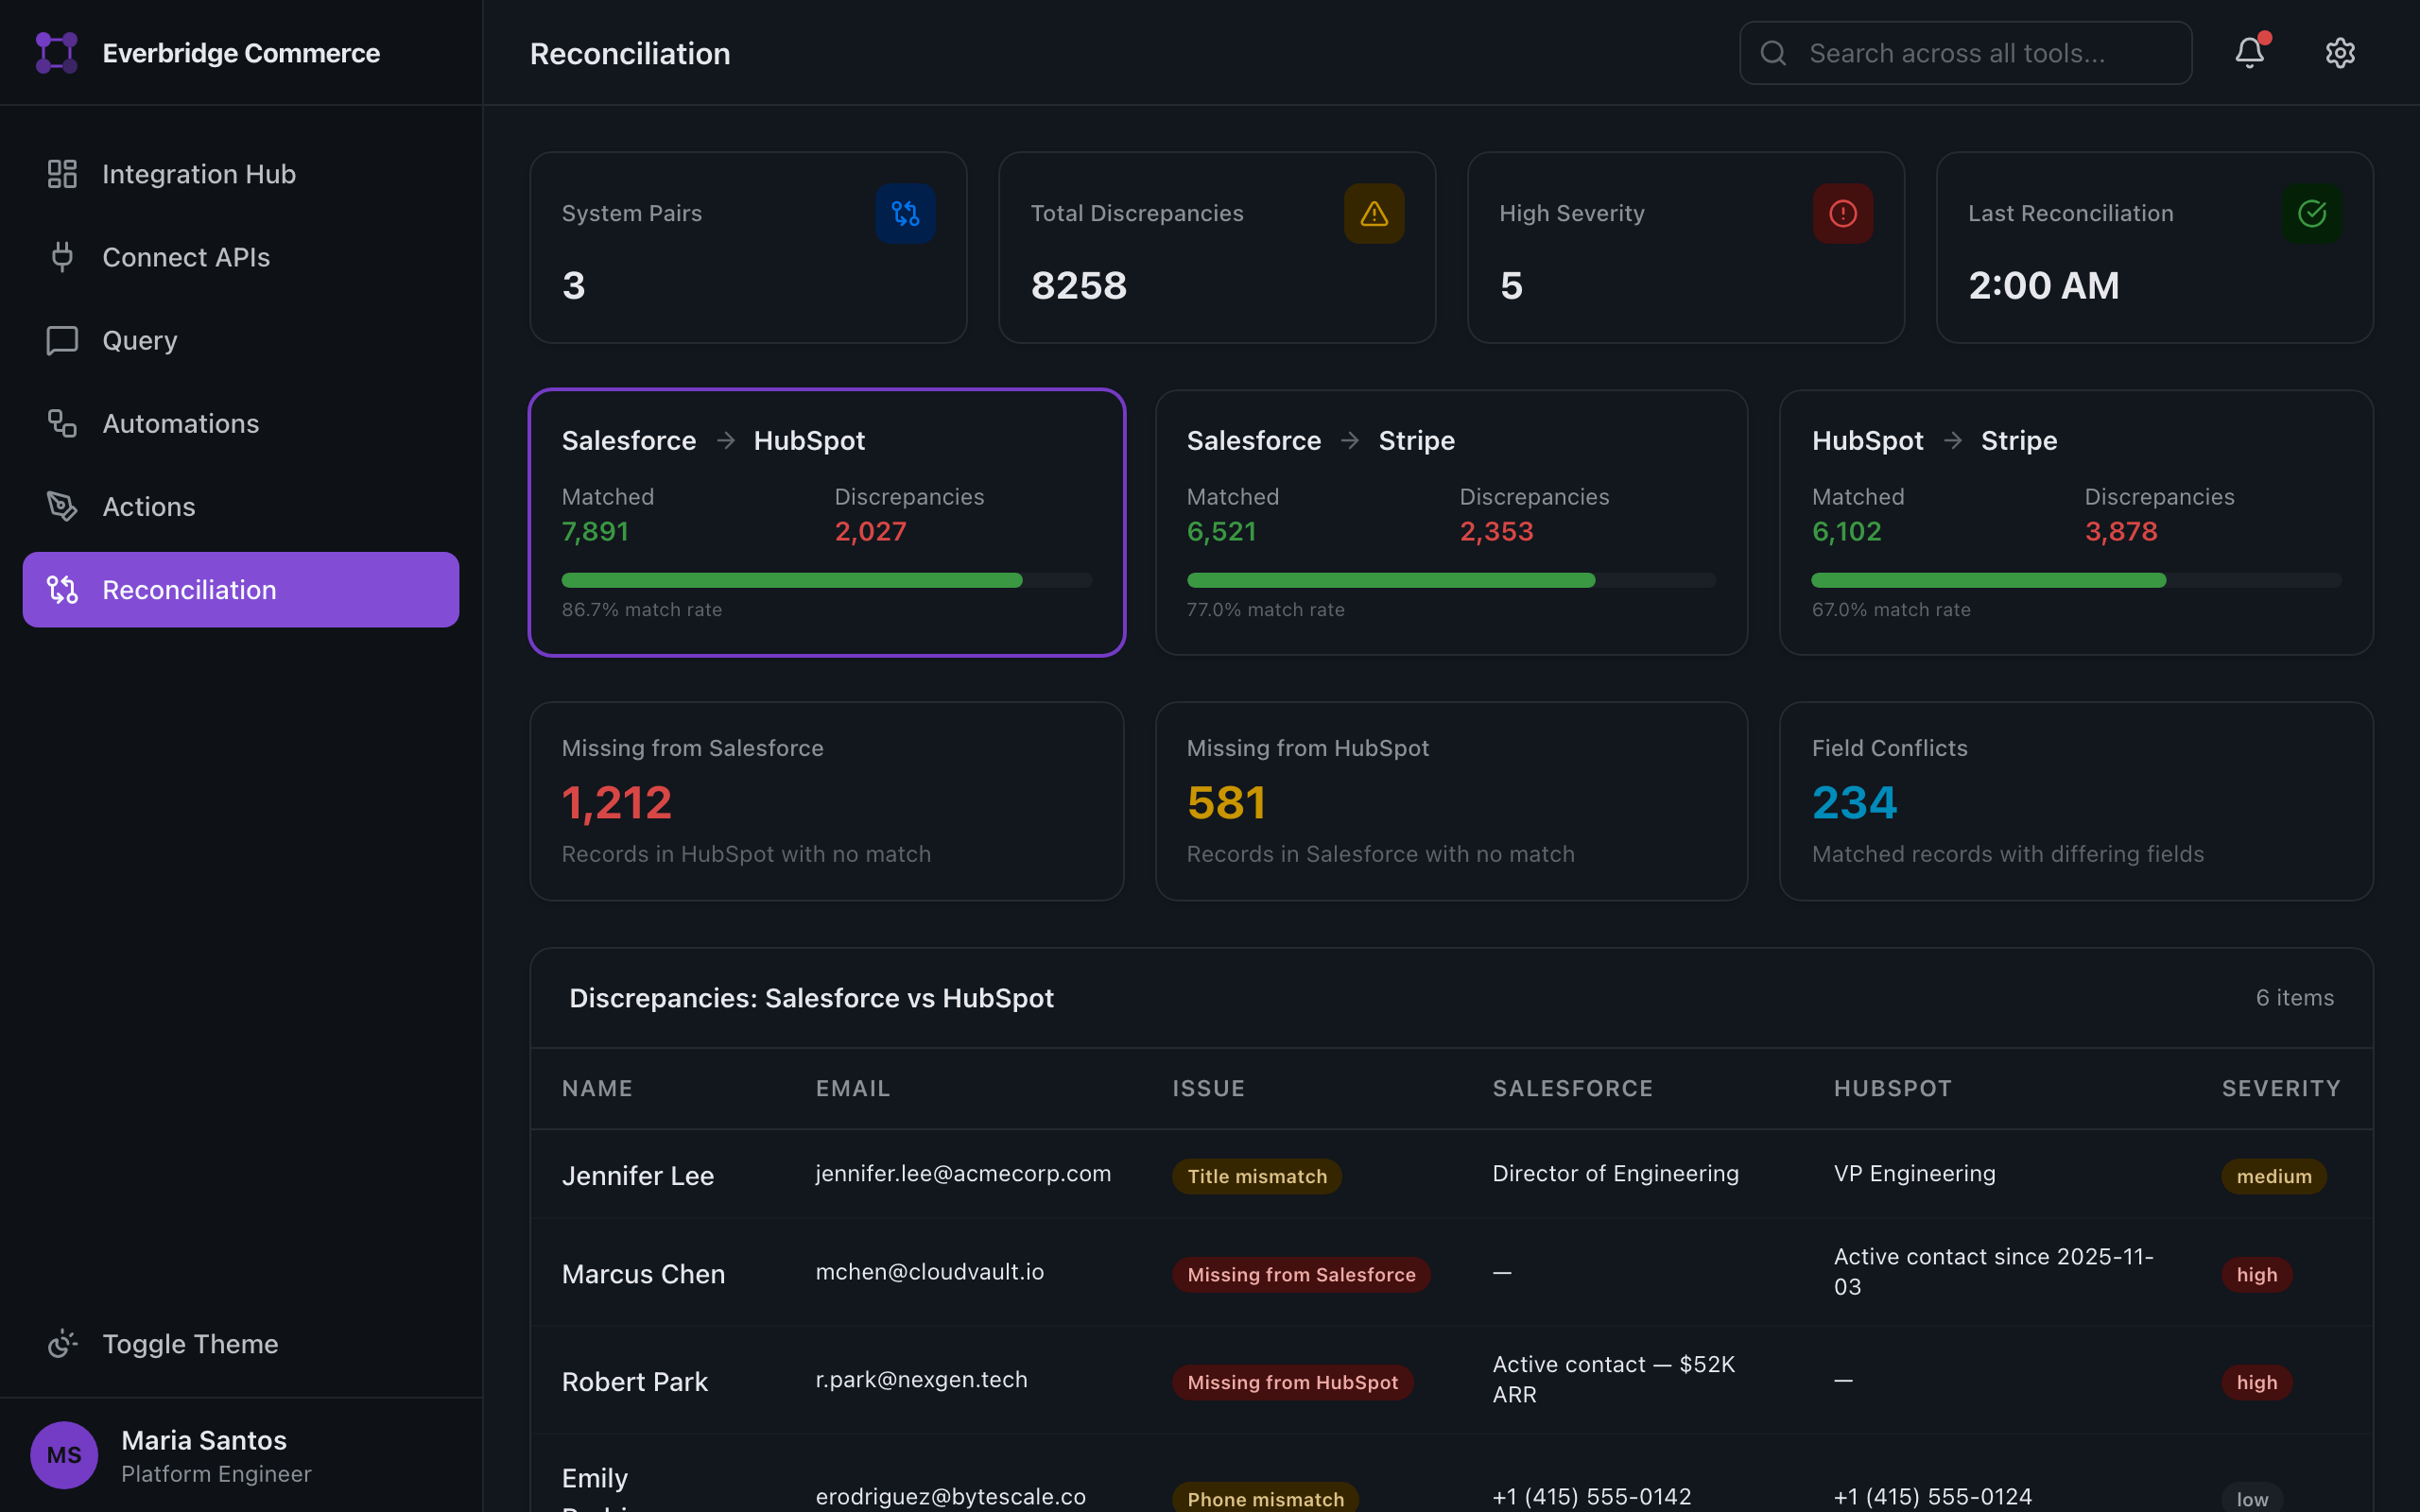Click the High Severity alert icon
Image resolution: width=2420 pixels, height=1512 pixels.
(1842, 213)
